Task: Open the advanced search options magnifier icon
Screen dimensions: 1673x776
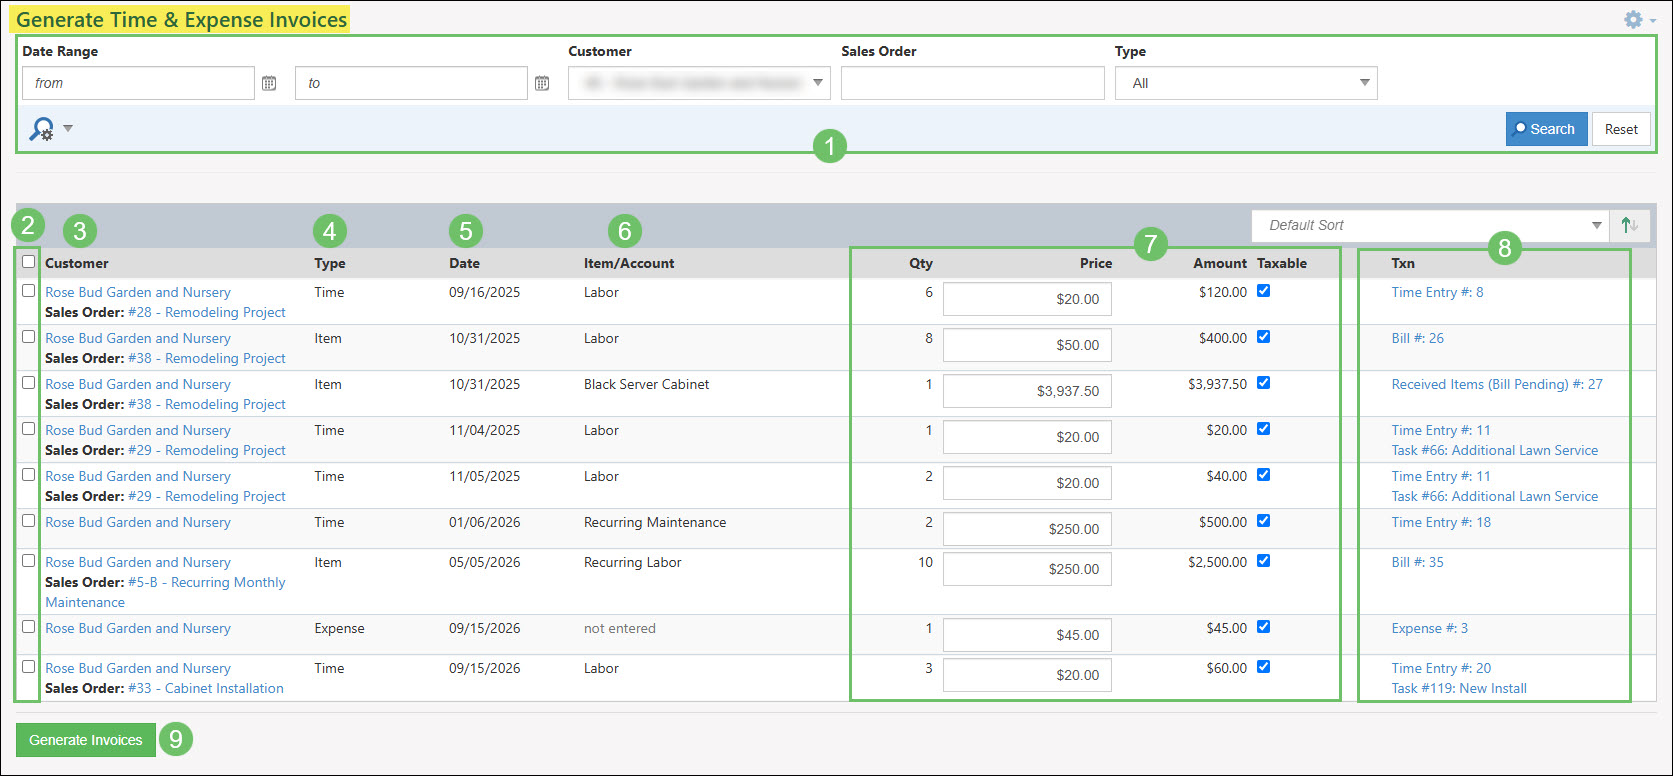Action: (41, 129)
